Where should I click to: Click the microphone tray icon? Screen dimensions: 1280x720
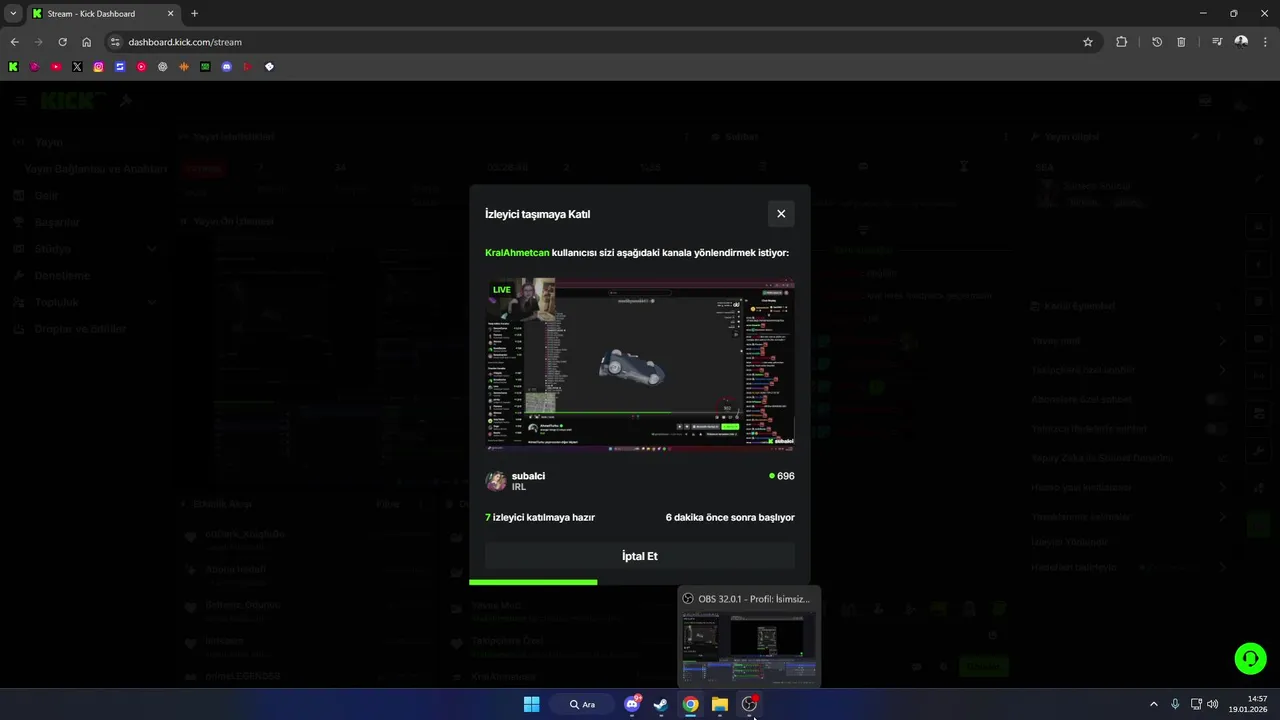(1175, 704)
